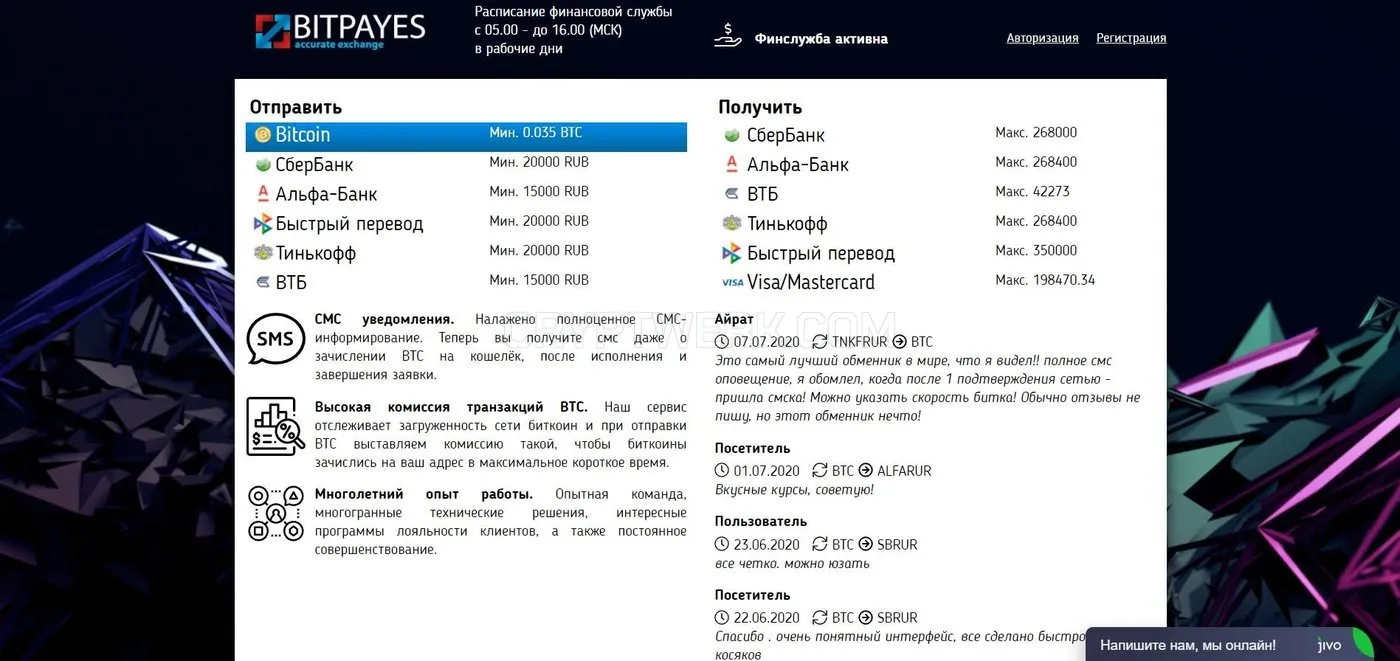
Task: Click the Тинькофф icon under Получить
Action: (732, 224)
